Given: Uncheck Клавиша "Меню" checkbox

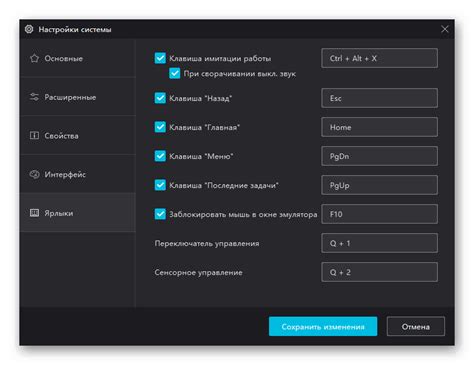Looking at the screenshot, I should coord(160,156).
